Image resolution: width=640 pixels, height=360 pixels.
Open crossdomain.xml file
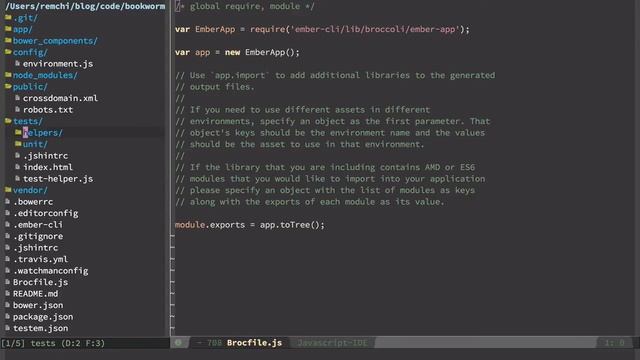(x=60, y=98)
